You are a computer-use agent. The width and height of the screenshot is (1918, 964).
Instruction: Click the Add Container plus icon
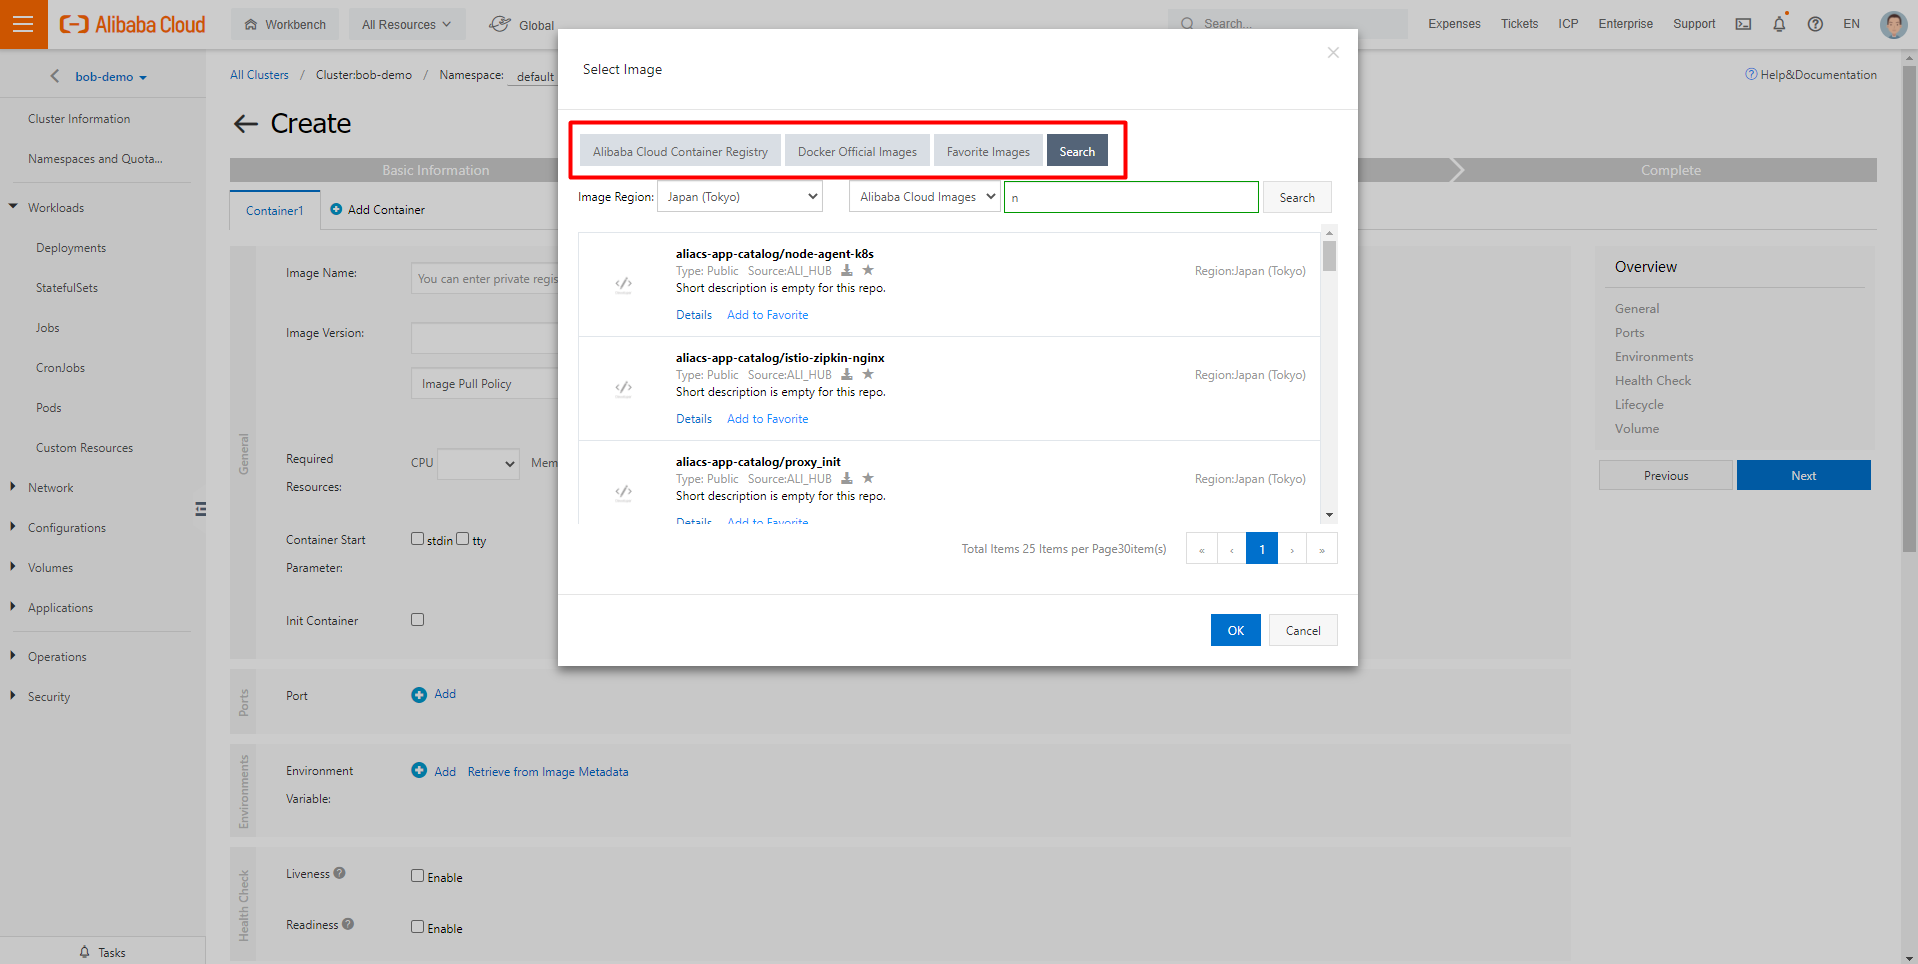point(336,209)
